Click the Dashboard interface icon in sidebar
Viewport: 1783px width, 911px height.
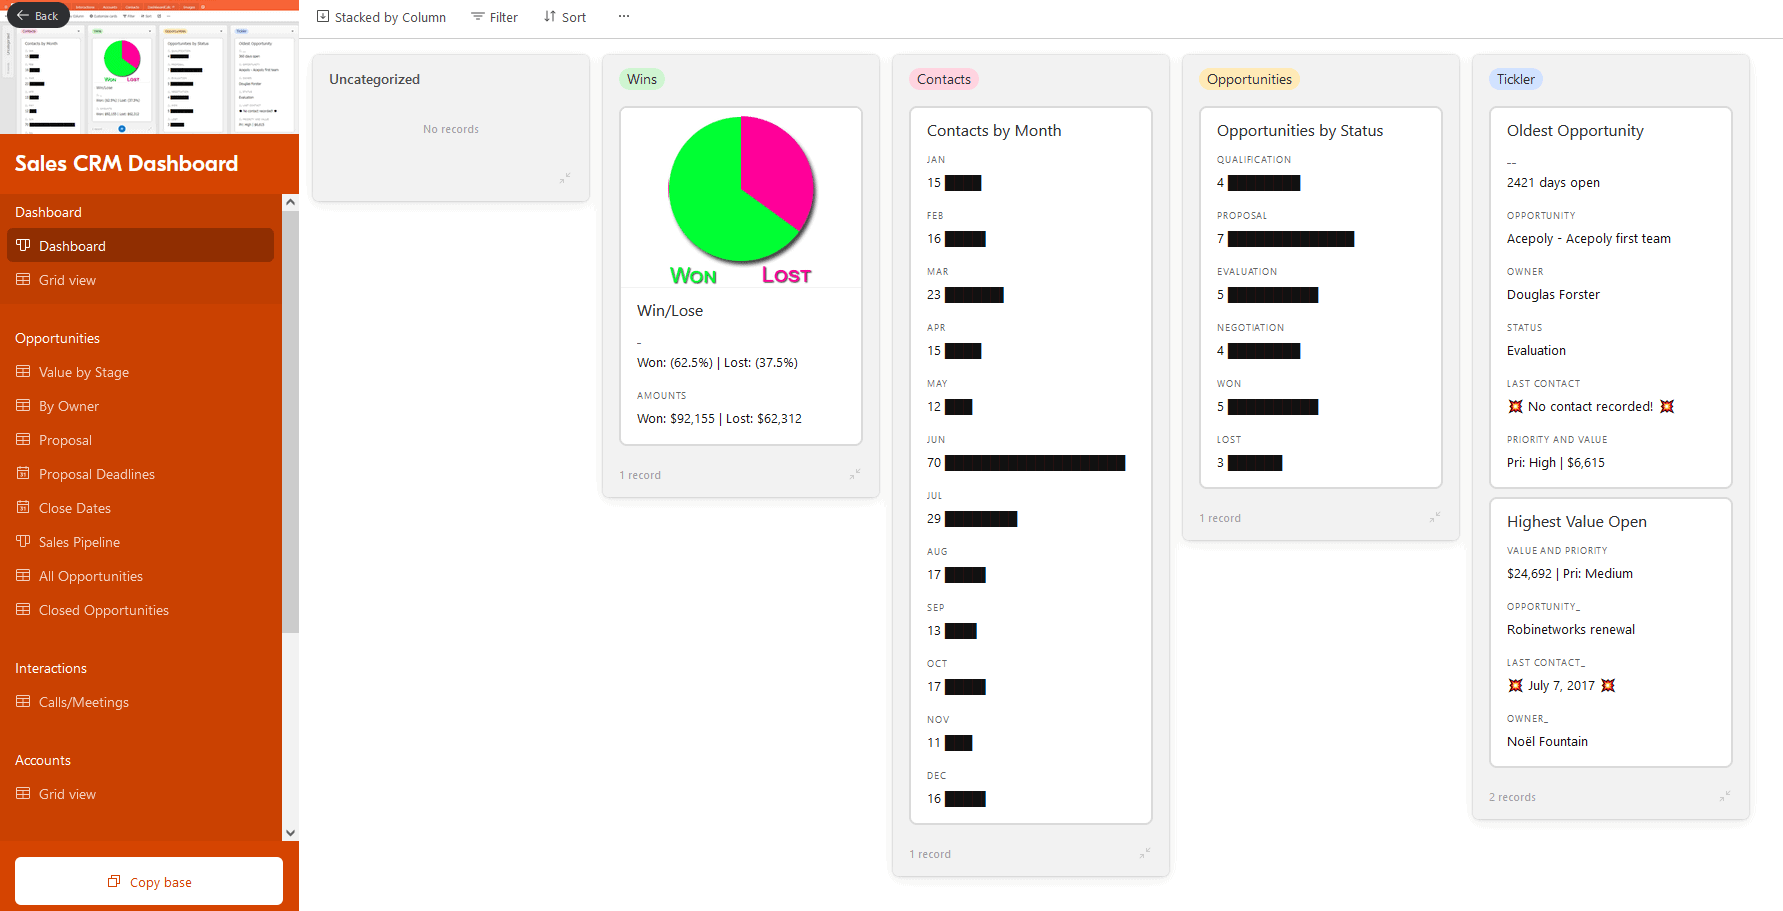pyautogui.click(x=22, y=245)
